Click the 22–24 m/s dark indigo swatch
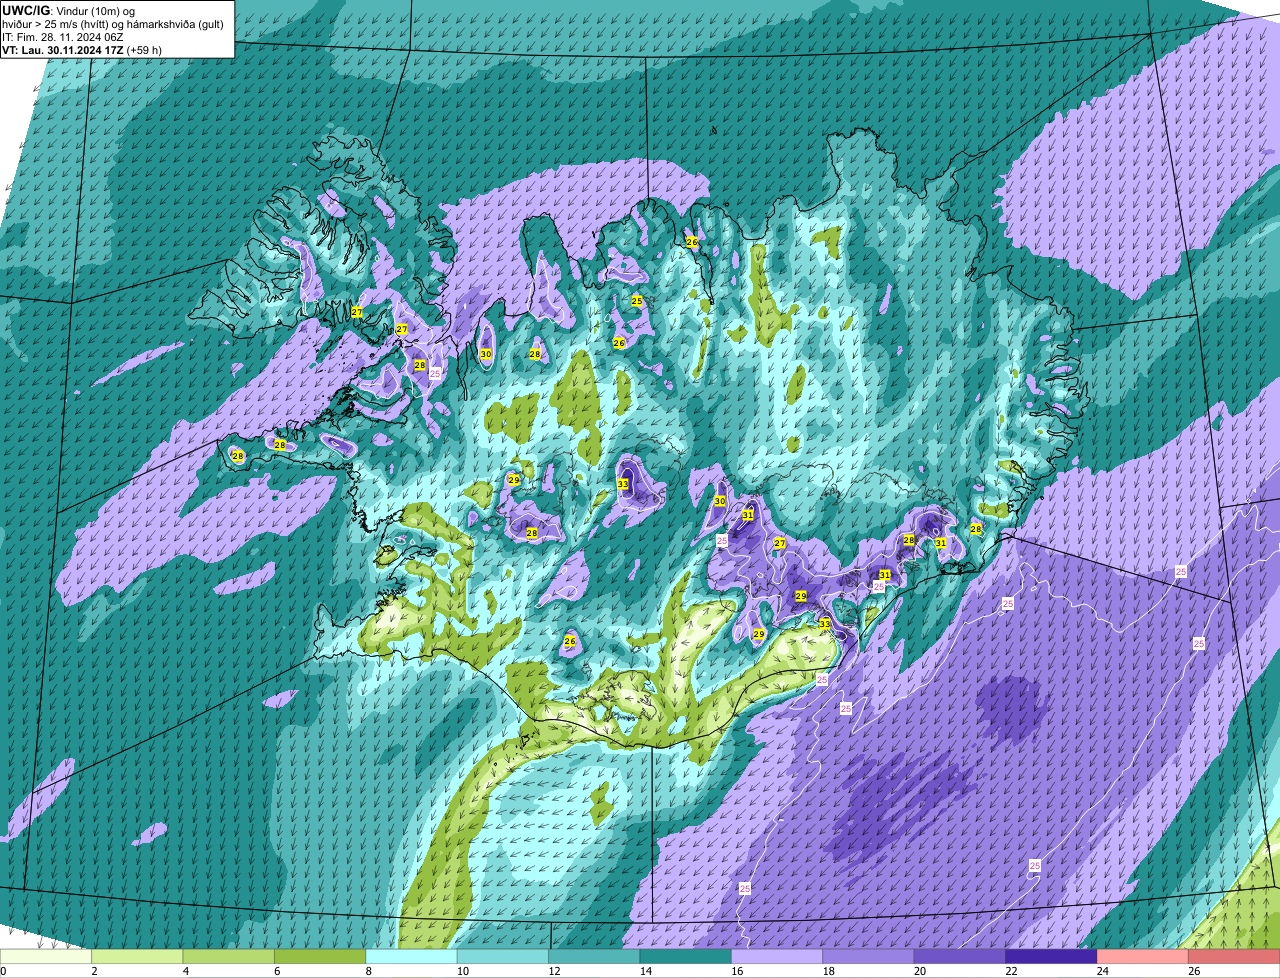Viewport: 1280px width, 978px height. [x=1052, y=956]
